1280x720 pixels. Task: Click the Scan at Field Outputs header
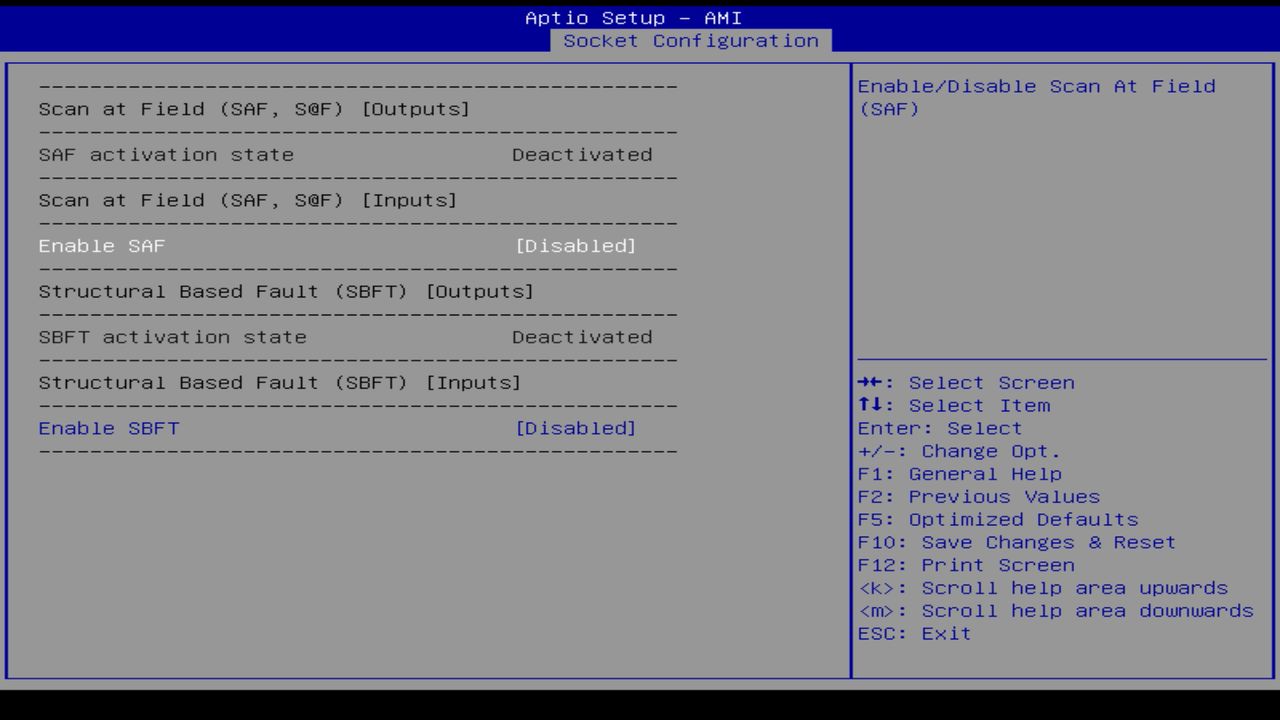pyautogui.click(x=254, y=109)
